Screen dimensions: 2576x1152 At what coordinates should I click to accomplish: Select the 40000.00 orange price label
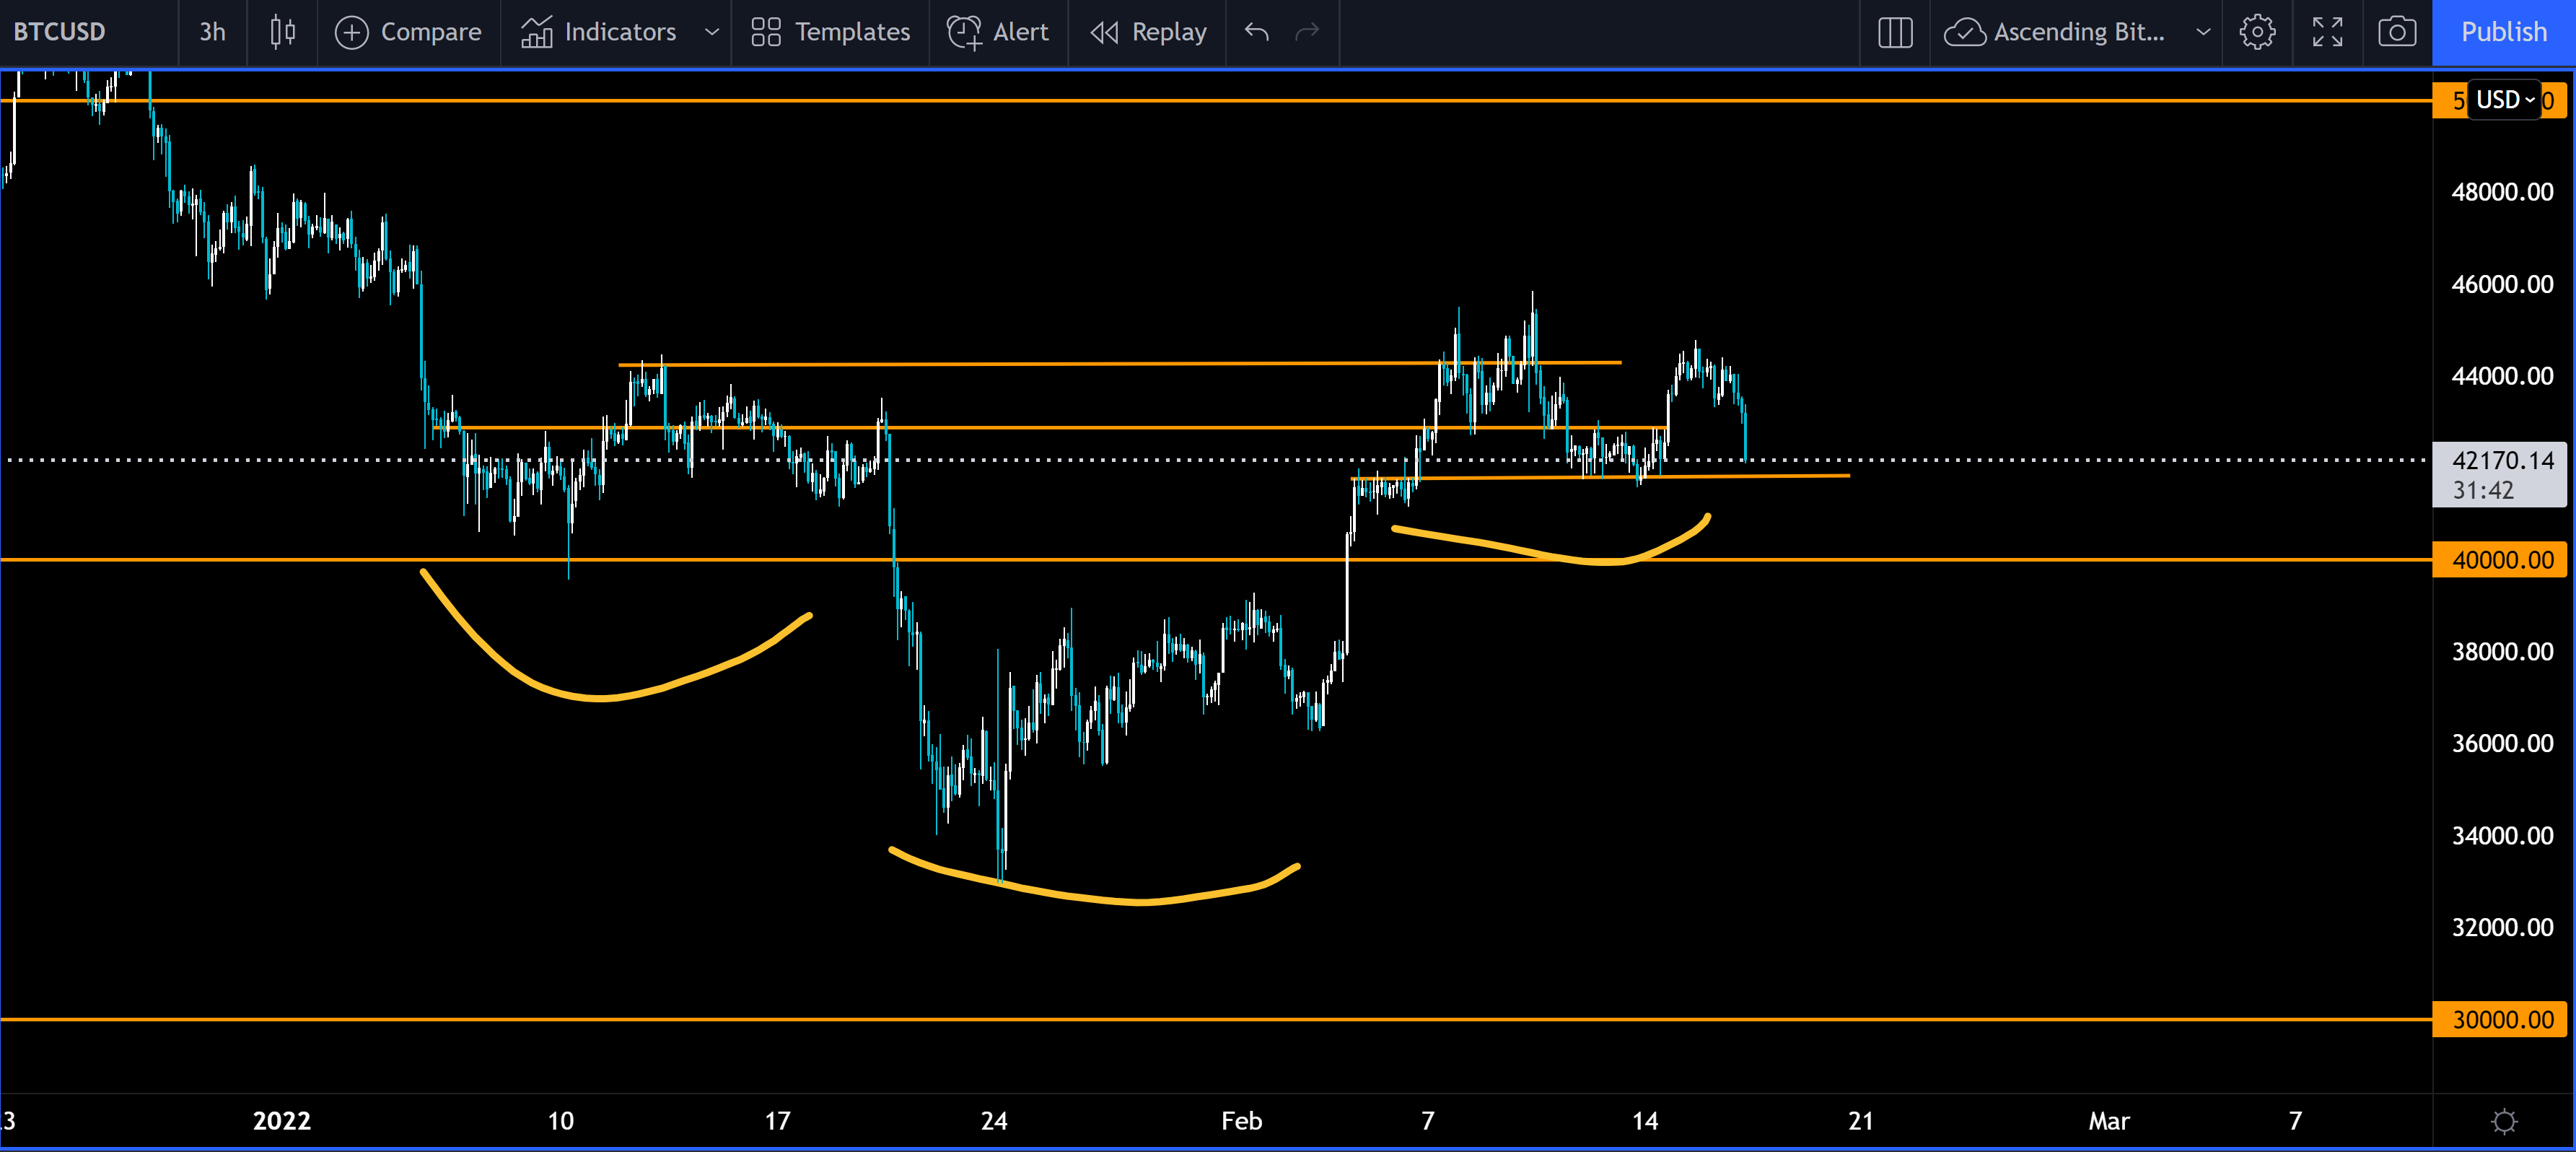[x=2502, y=560]
